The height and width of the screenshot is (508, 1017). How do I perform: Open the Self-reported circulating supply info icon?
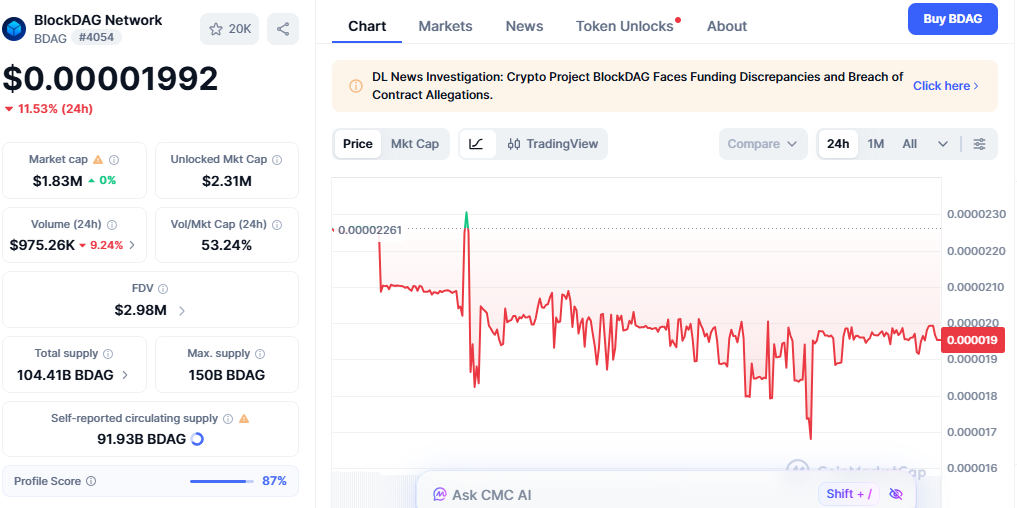[x=228, y=418]
